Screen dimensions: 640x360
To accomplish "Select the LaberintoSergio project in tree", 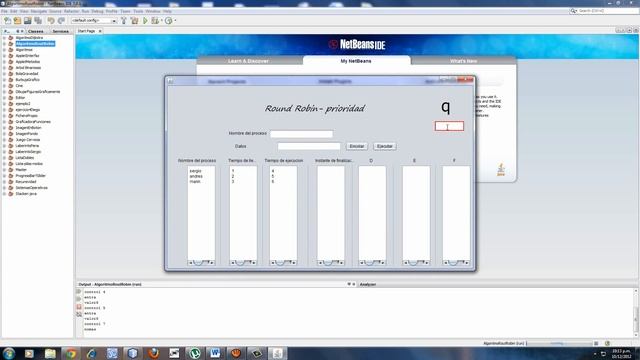I will click(28, 152).
